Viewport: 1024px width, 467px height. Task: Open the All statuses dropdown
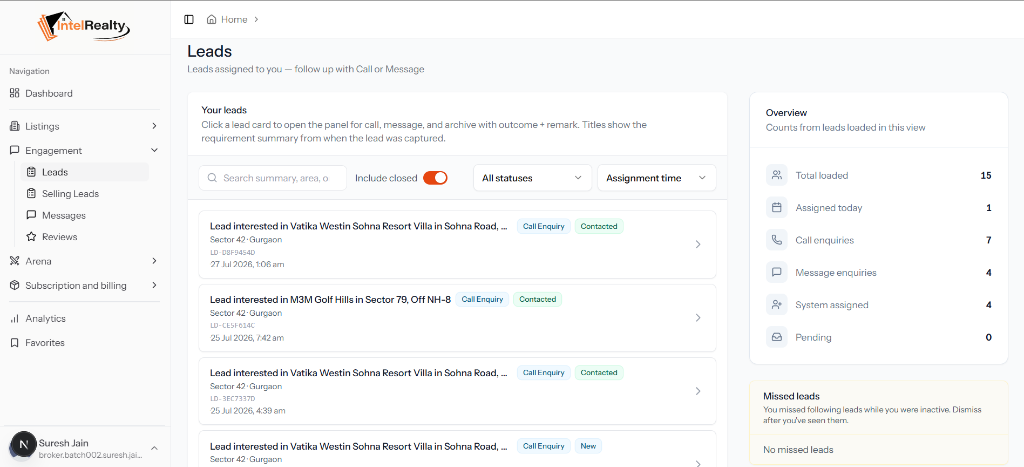532,178
